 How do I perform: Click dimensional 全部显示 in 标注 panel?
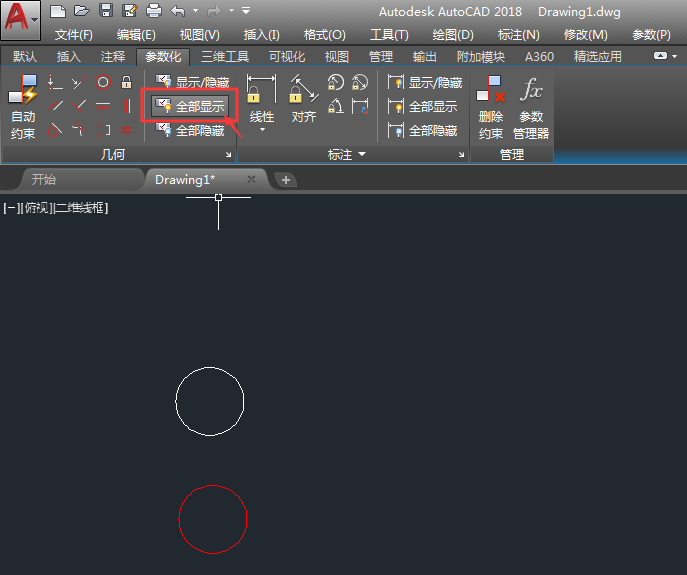(423, 106)
